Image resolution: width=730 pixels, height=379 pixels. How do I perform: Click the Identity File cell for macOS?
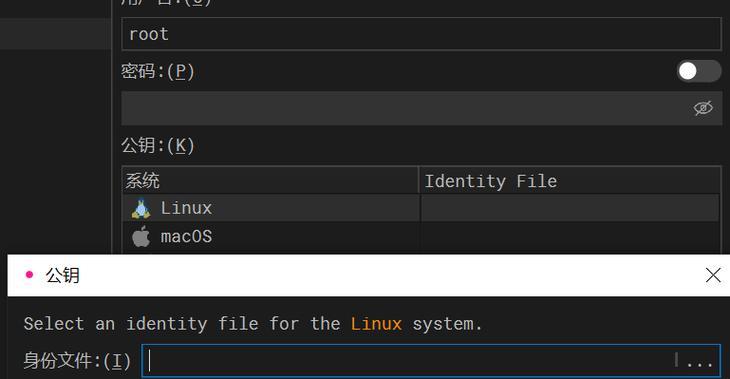(570, 237)
